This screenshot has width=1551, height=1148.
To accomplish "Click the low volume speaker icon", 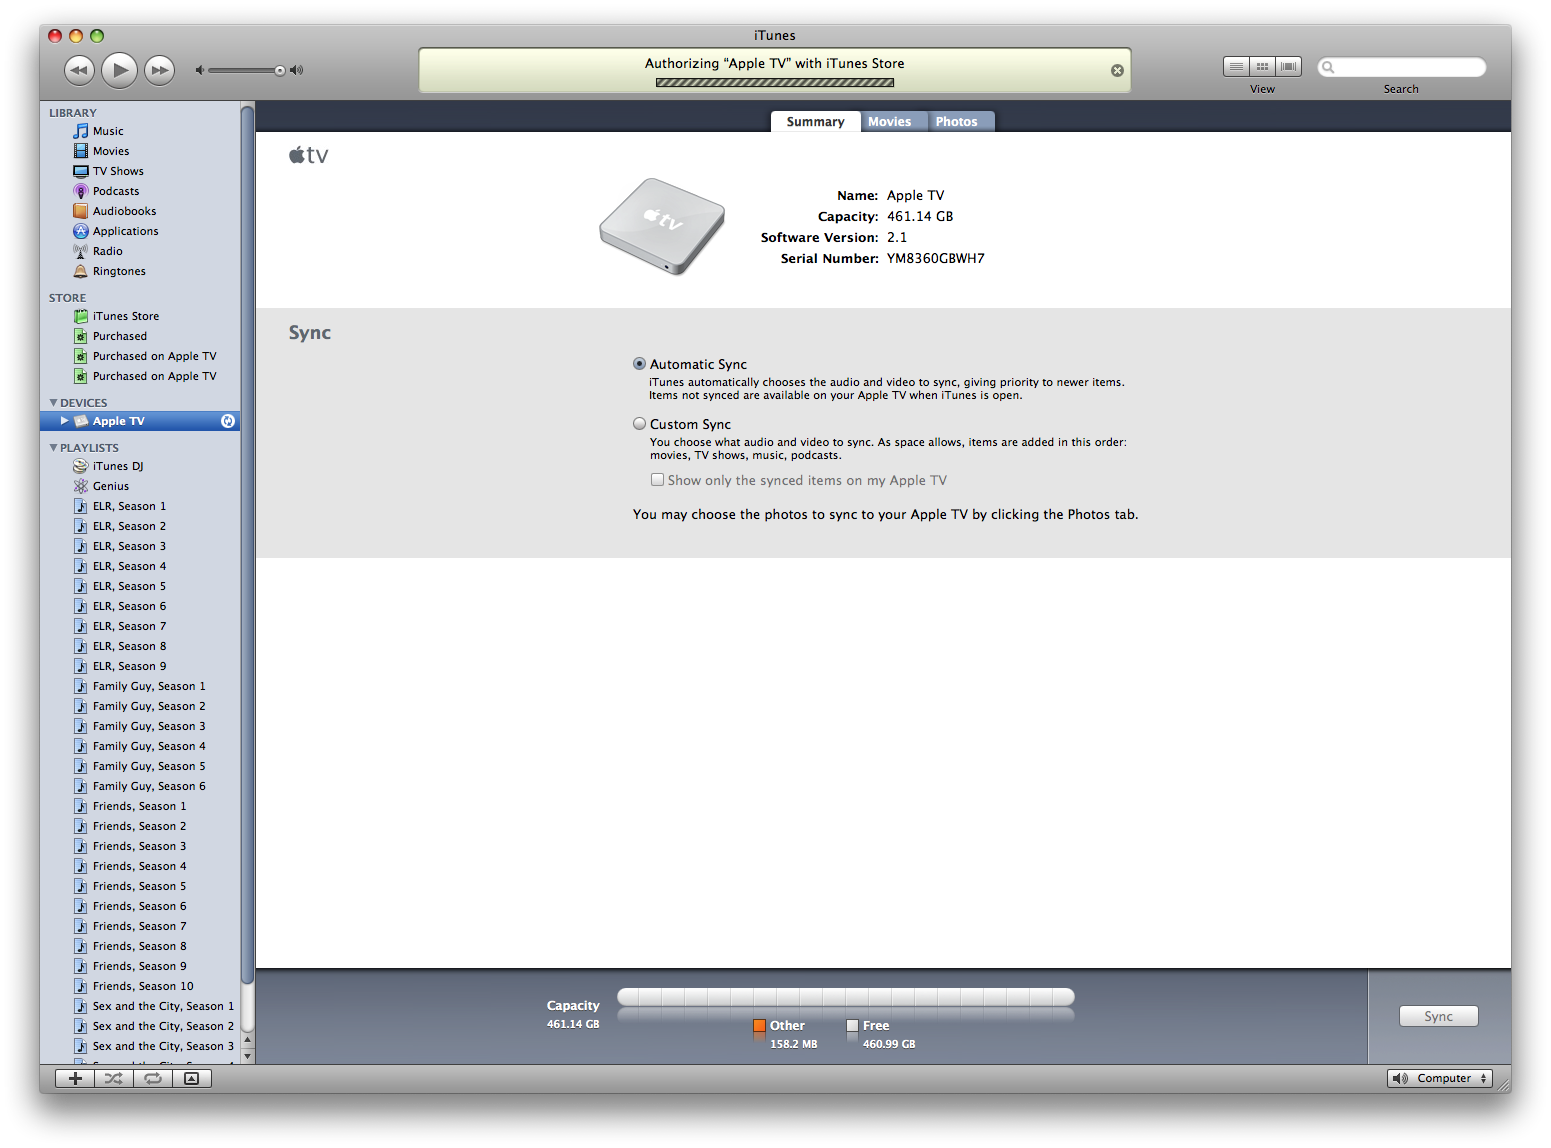I will (199, 70).
